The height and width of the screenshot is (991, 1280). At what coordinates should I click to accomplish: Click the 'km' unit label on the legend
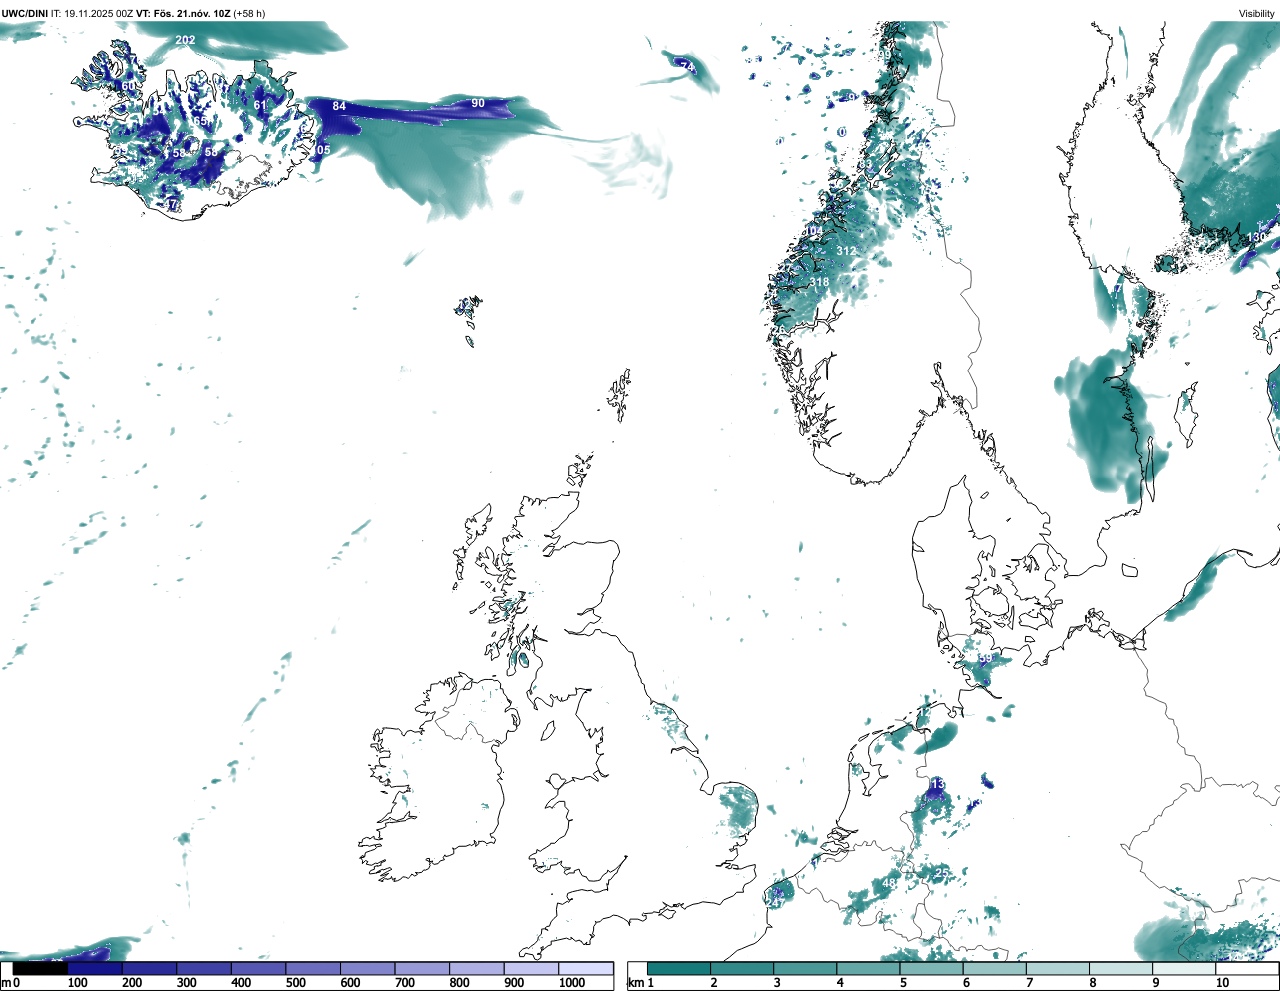[635, 983]
